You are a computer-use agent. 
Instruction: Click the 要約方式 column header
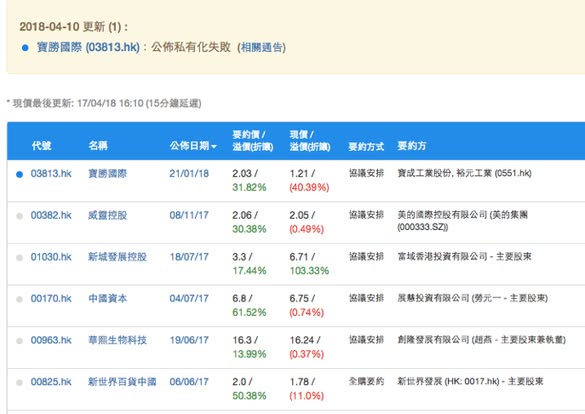click(366, 146)
